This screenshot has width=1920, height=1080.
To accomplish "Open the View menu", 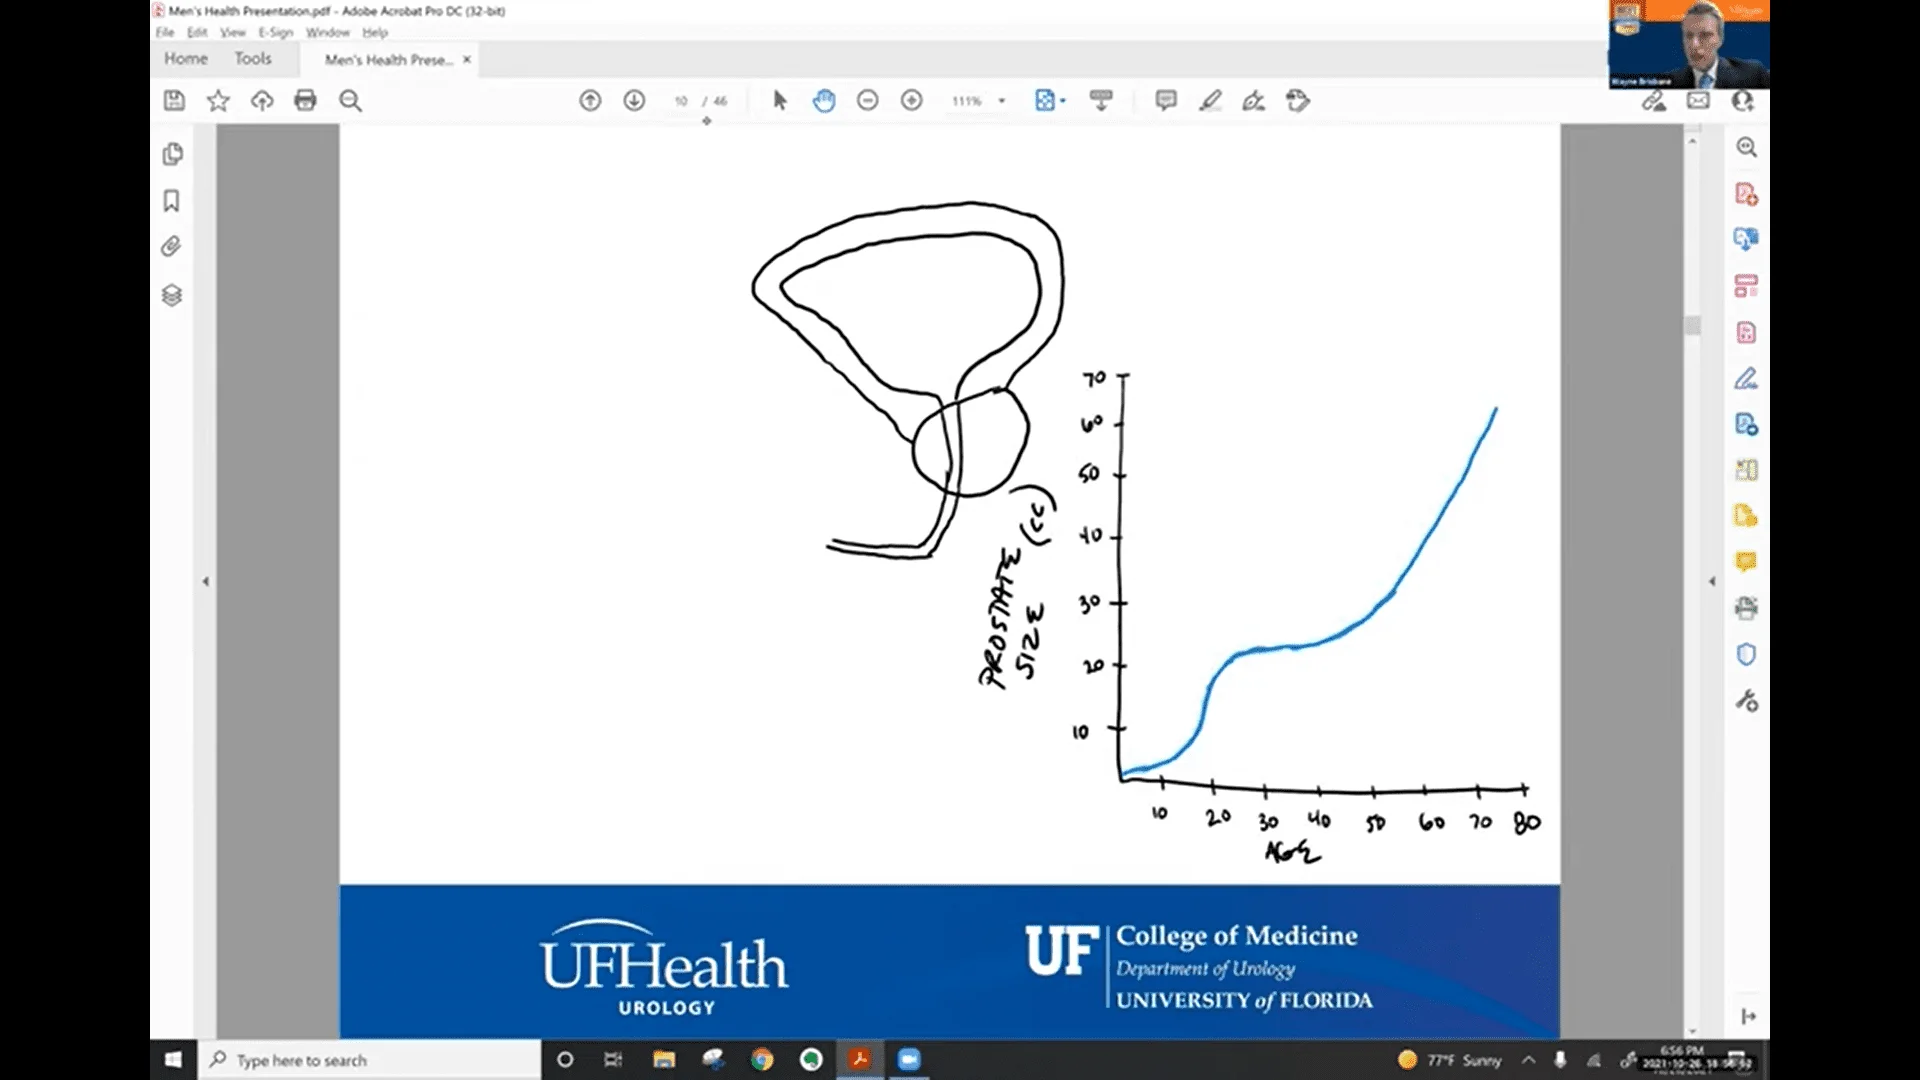I will [233, 32].
